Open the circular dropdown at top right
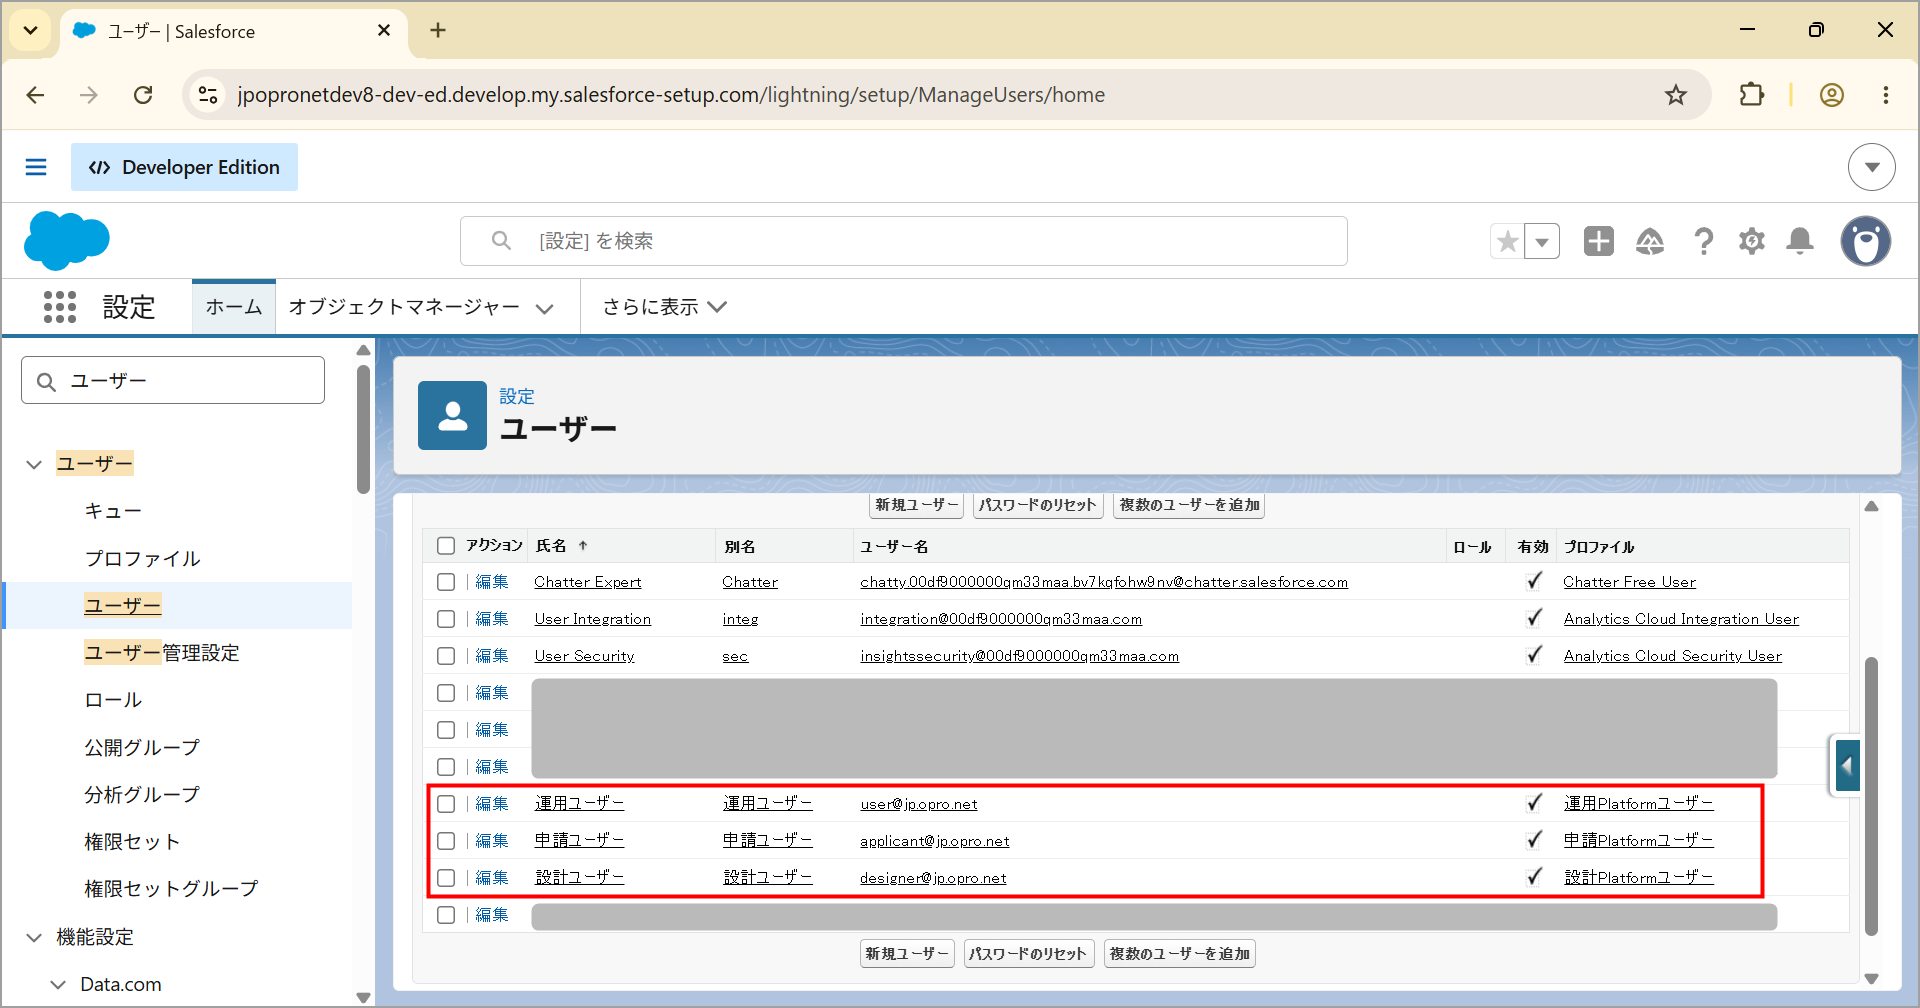1920x1008 pixels. point(1872,167)
